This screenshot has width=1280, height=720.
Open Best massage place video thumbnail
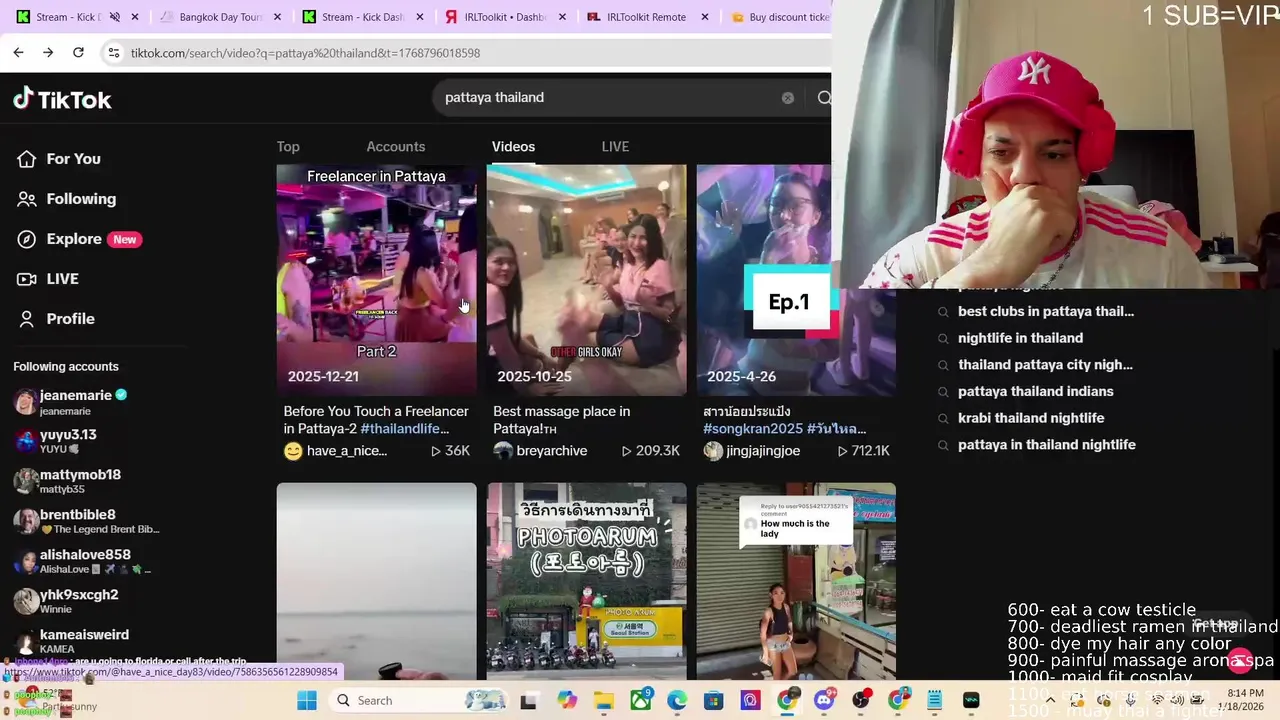[x=586, y=280]
